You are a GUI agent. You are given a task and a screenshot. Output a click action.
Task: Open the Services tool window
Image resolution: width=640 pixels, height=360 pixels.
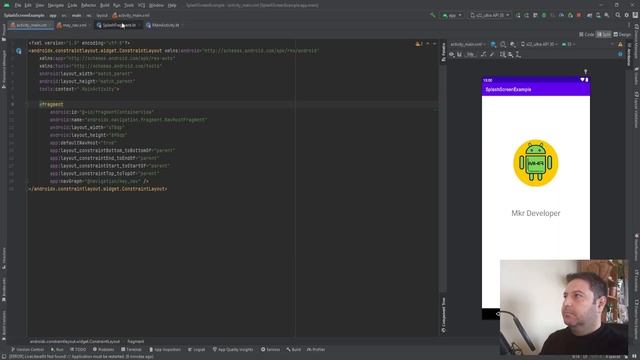coord(270,349)
